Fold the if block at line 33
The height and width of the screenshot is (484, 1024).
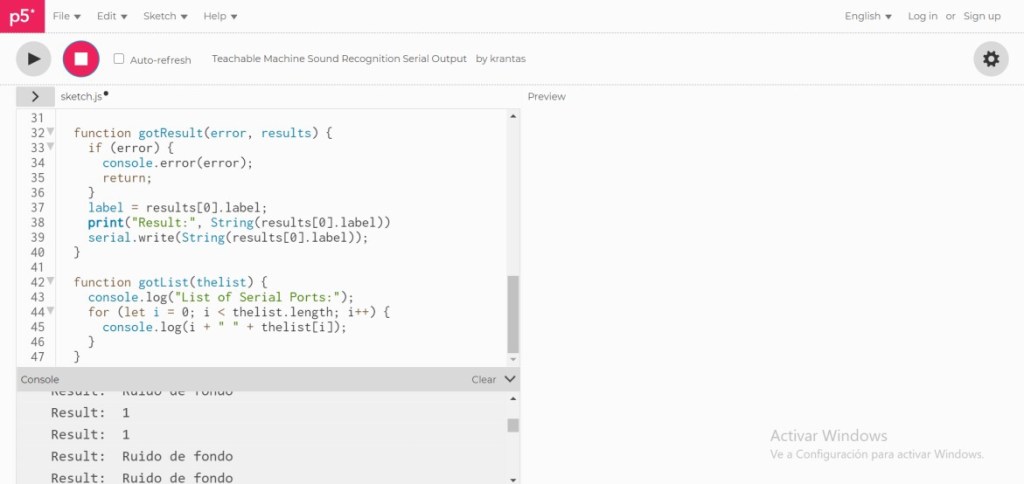coord(51,148)
